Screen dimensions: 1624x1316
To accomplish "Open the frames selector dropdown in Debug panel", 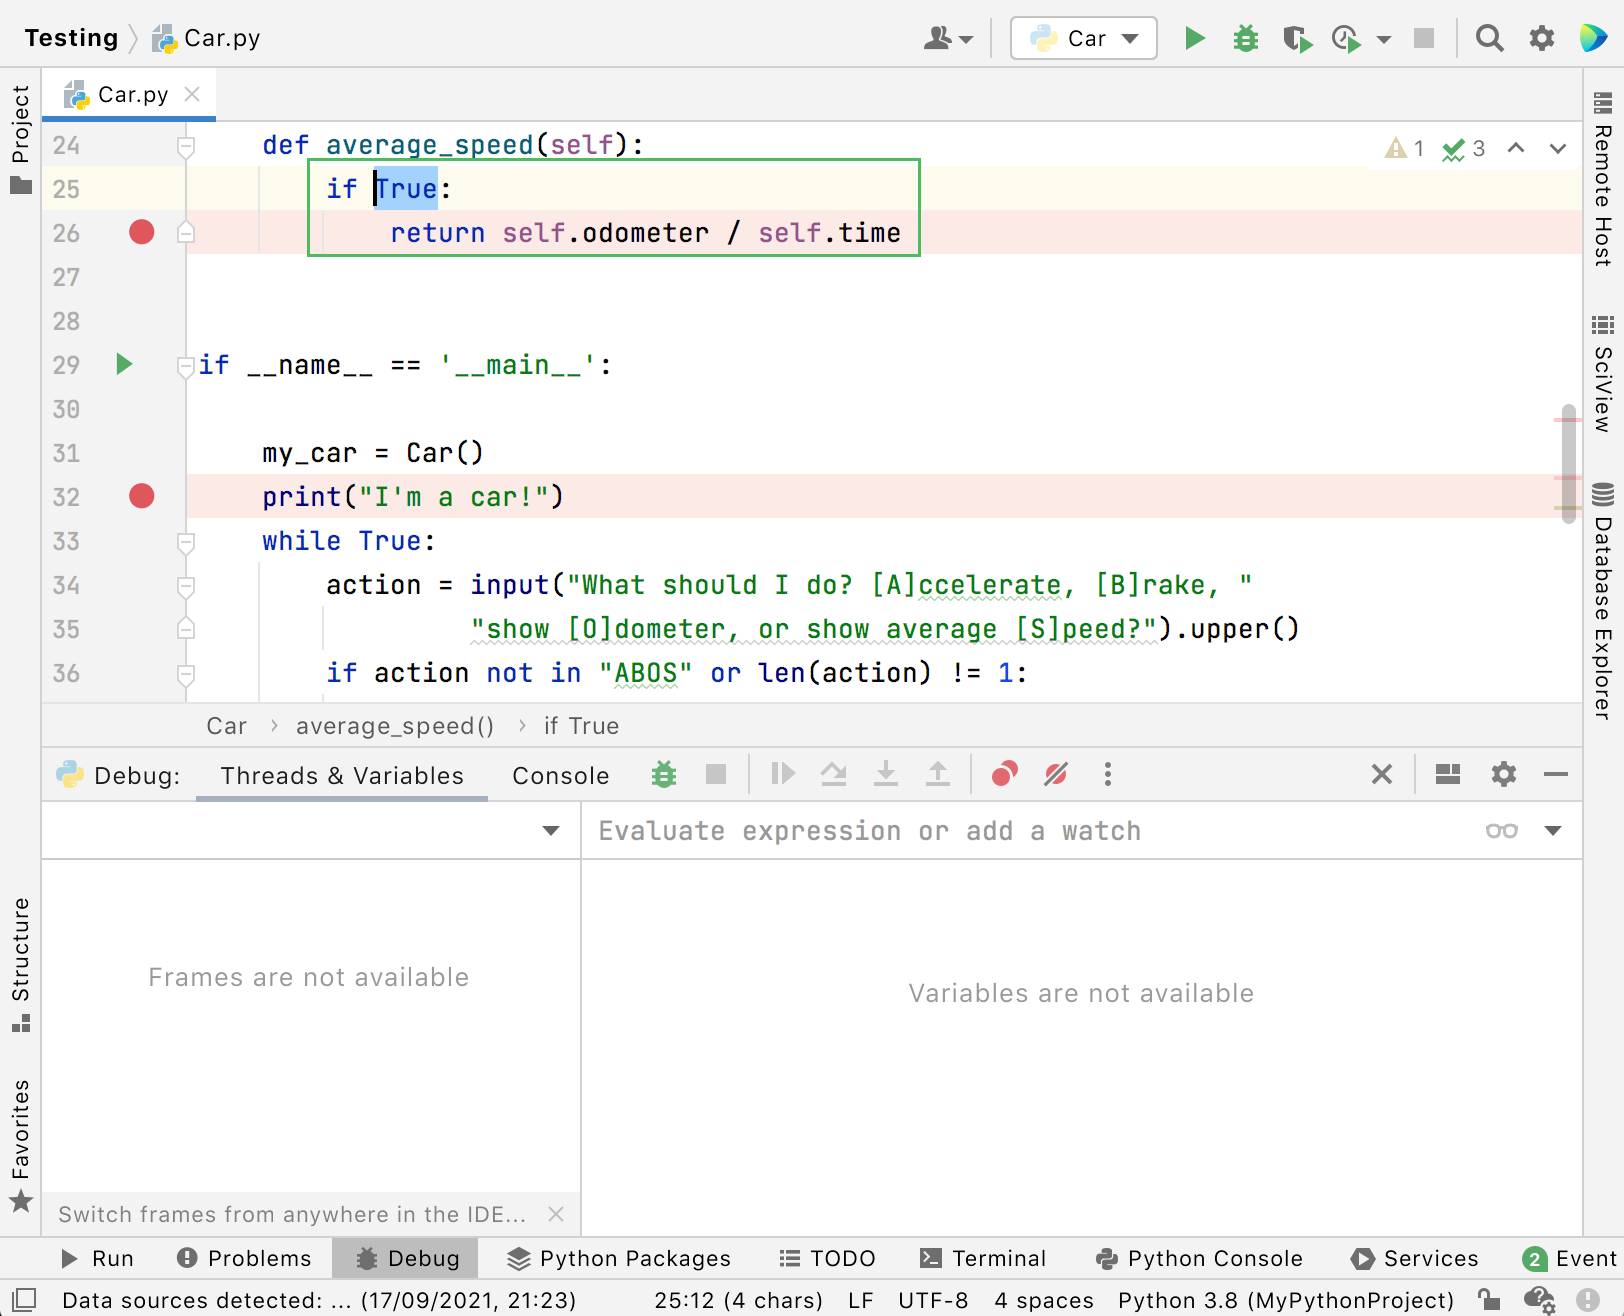I will click(549, 831).
